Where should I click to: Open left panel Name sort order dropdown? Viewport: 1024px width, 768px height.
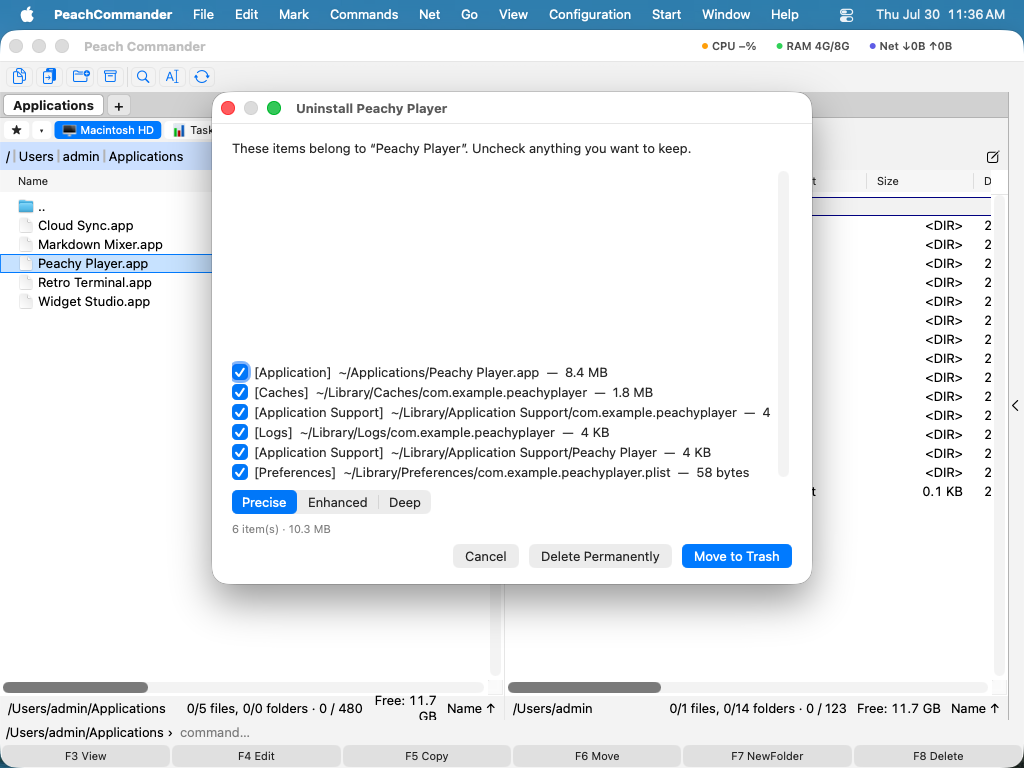tap(471, 709)
